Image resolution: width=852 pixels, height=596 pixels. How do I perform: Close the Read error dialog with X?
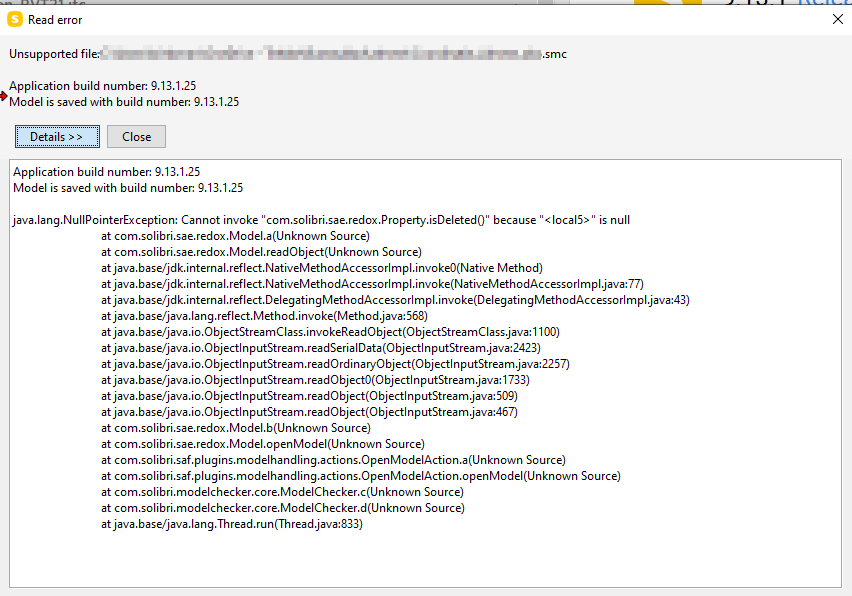[x=837, y=20]
